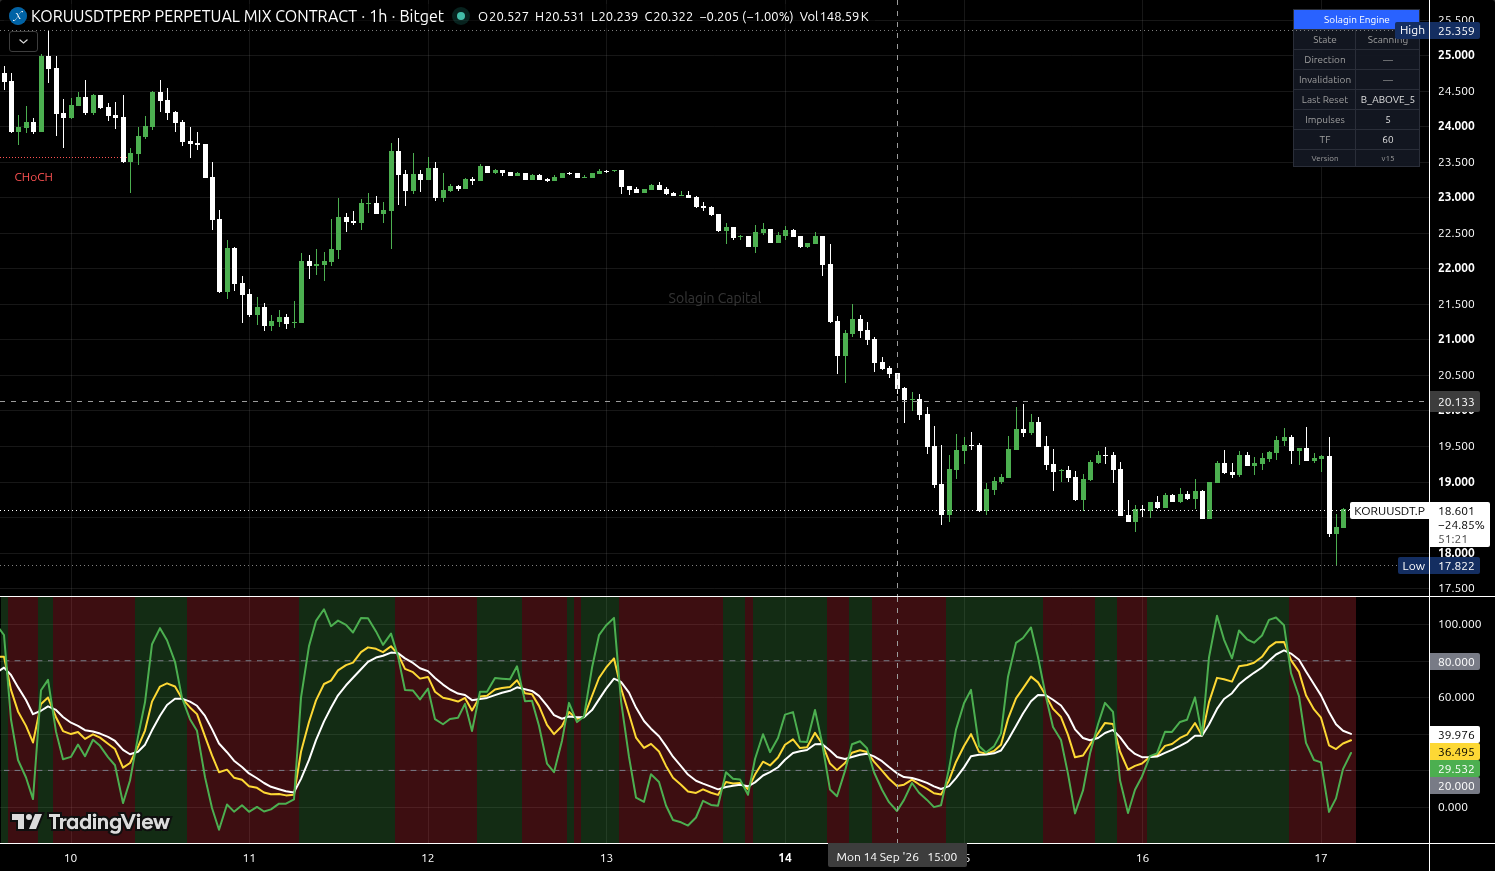Click the Solagin Engine table header

(x=1356, y=20)
